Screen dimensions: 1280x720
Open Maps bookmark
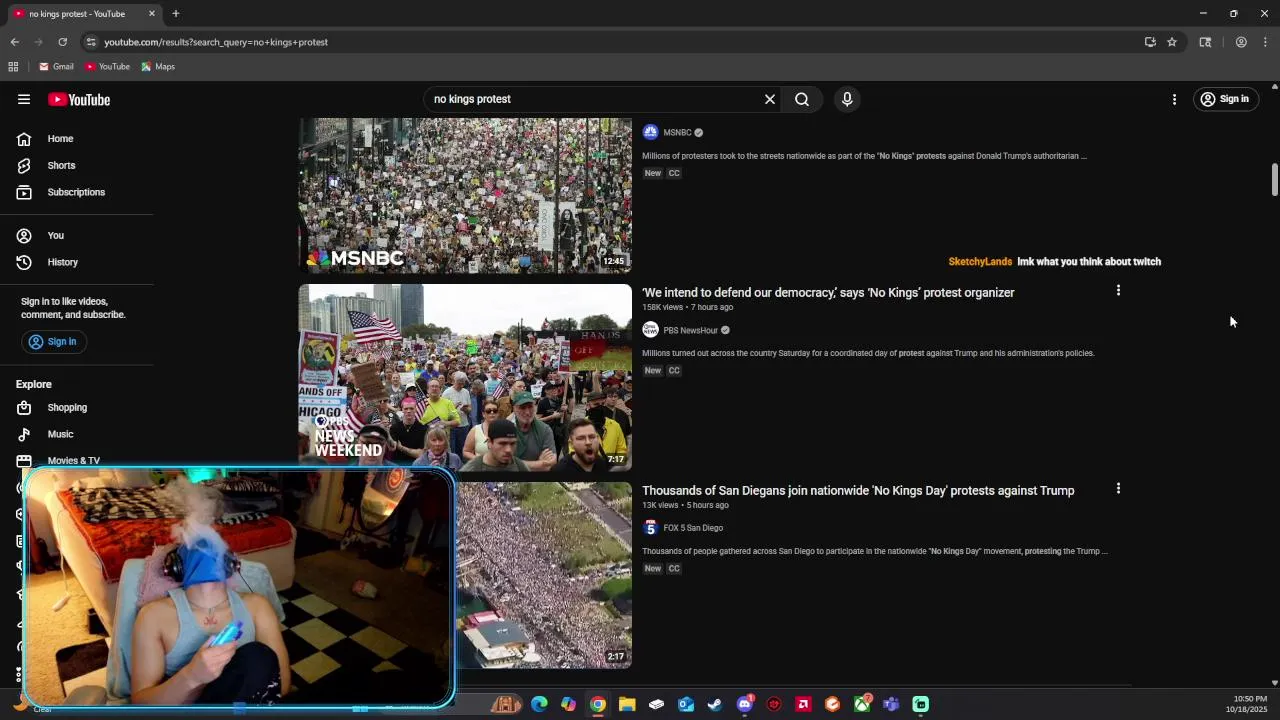(x=158, y=67)
